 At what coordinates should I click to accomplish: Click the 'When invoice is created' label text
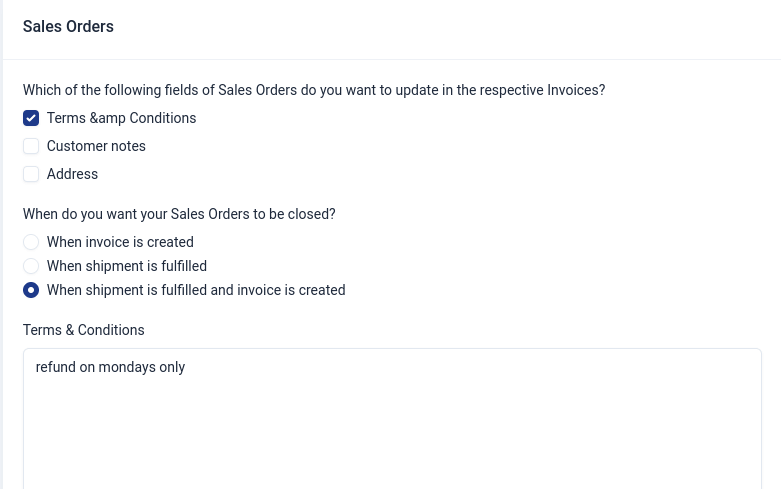(120, 242)
